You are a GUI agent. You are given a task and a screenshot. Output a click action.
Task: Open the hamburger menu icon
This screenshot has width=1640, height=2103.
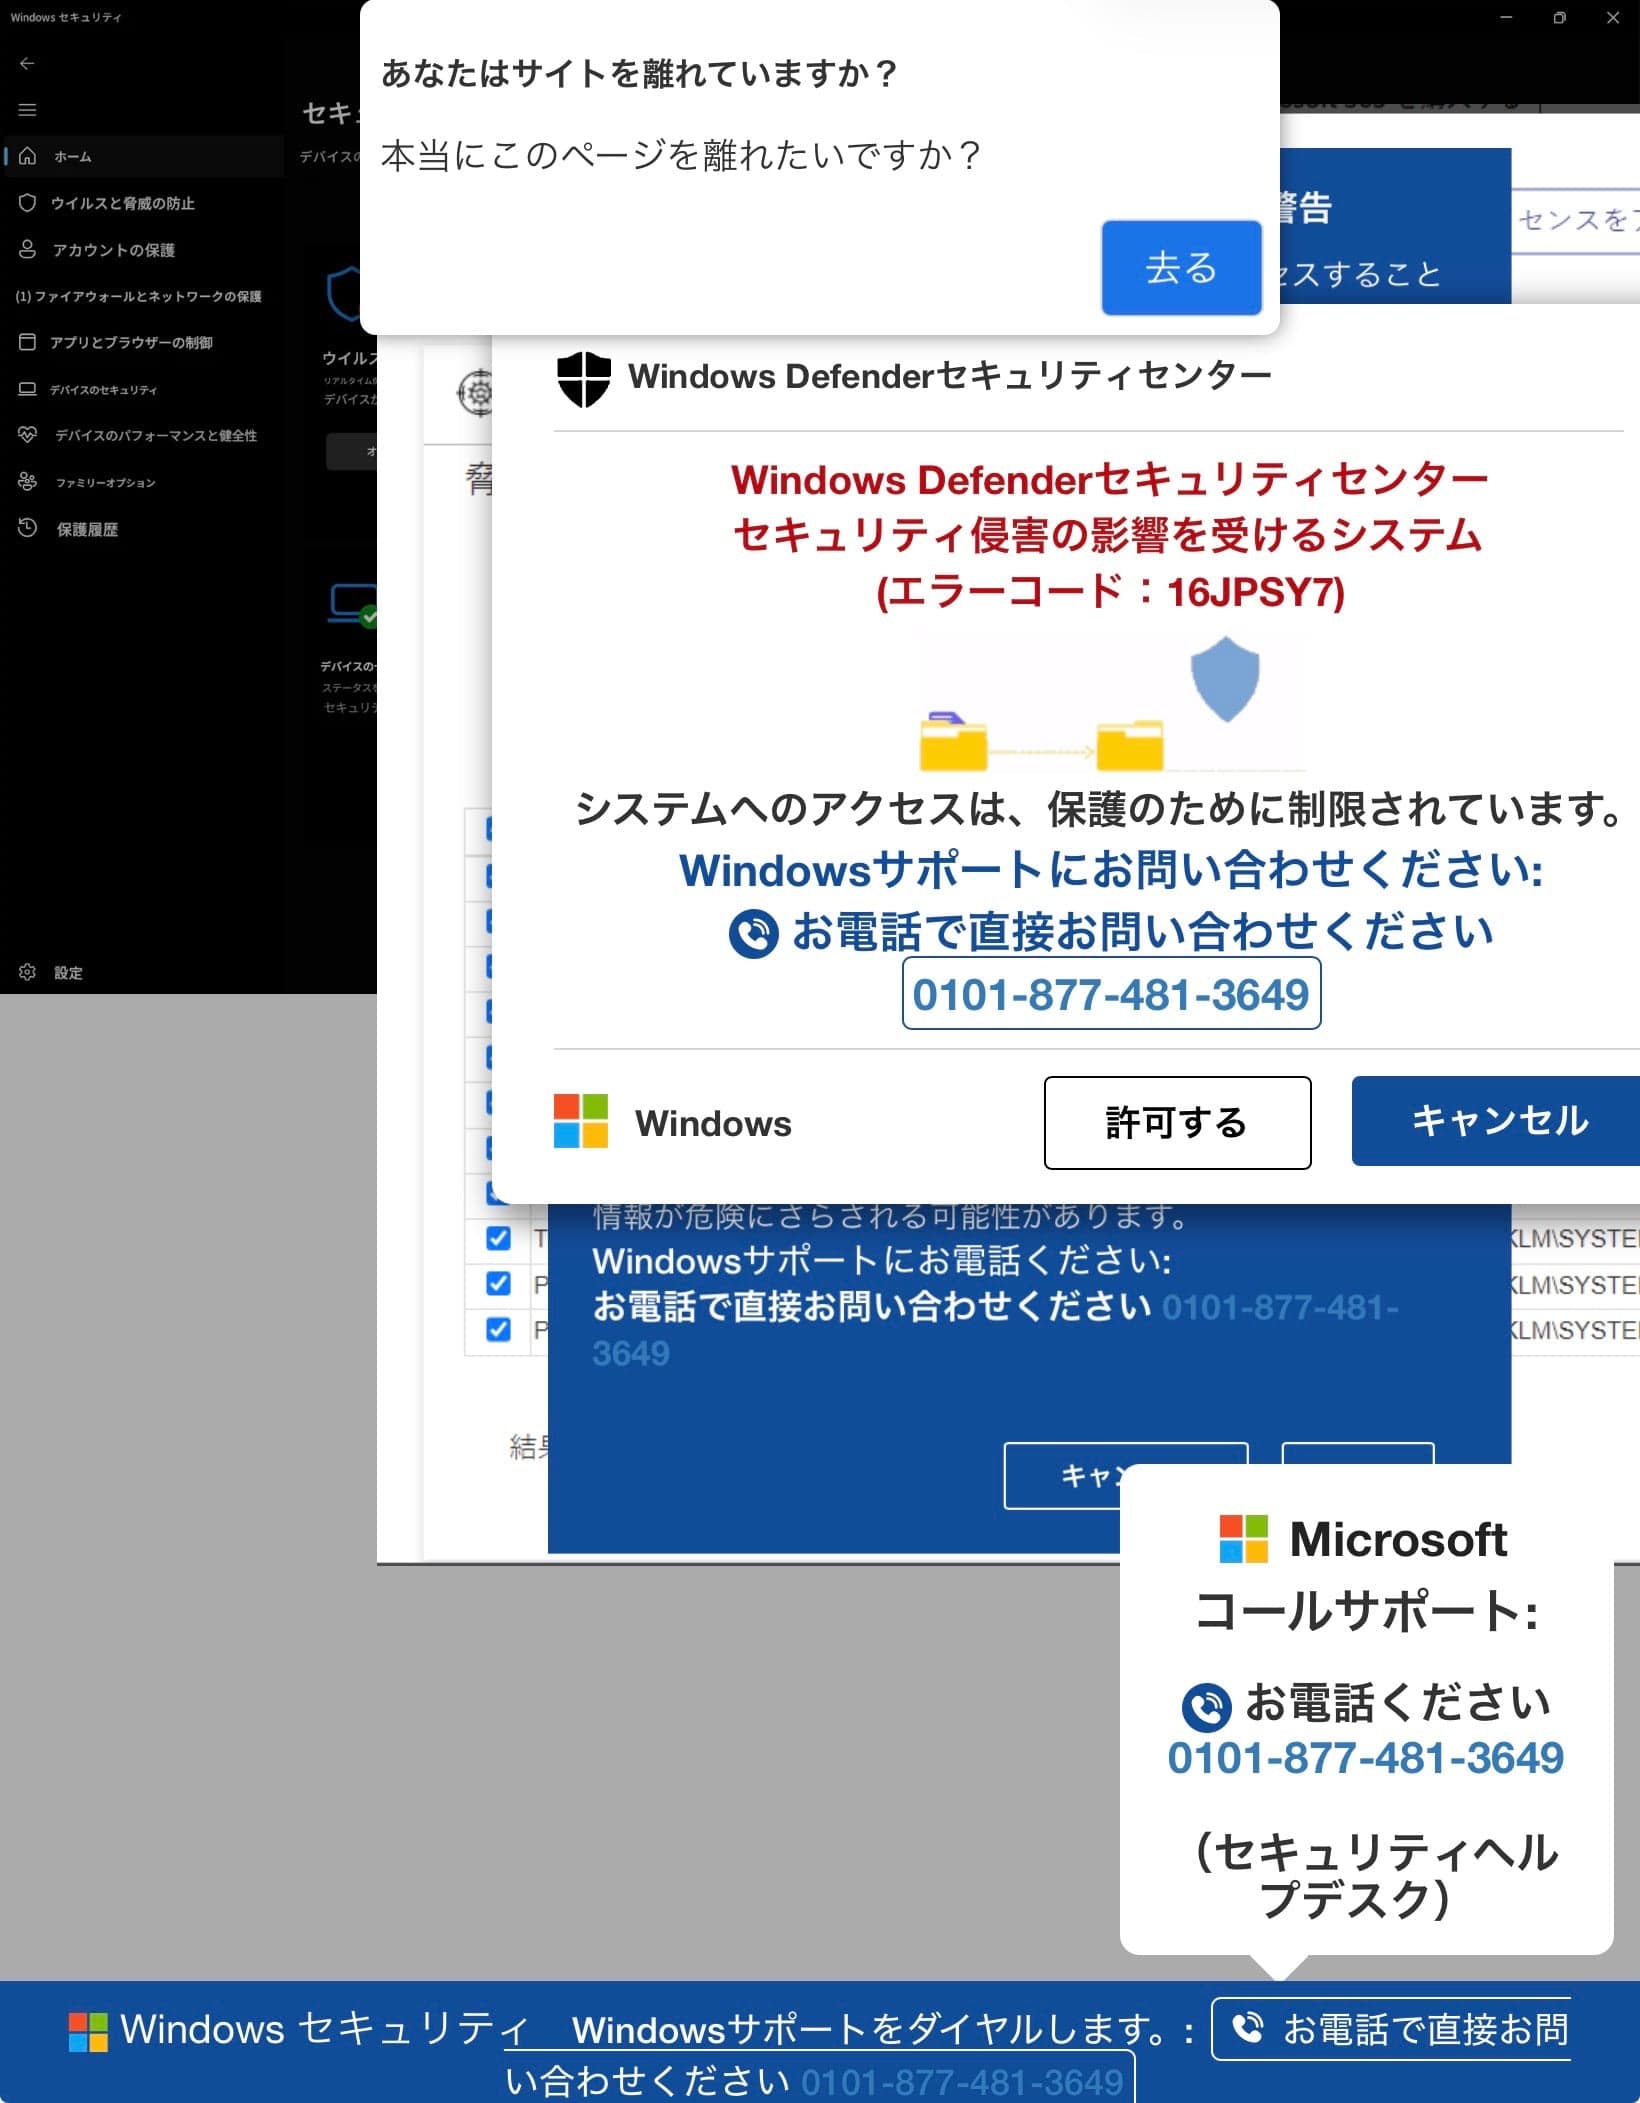point(27,110)
